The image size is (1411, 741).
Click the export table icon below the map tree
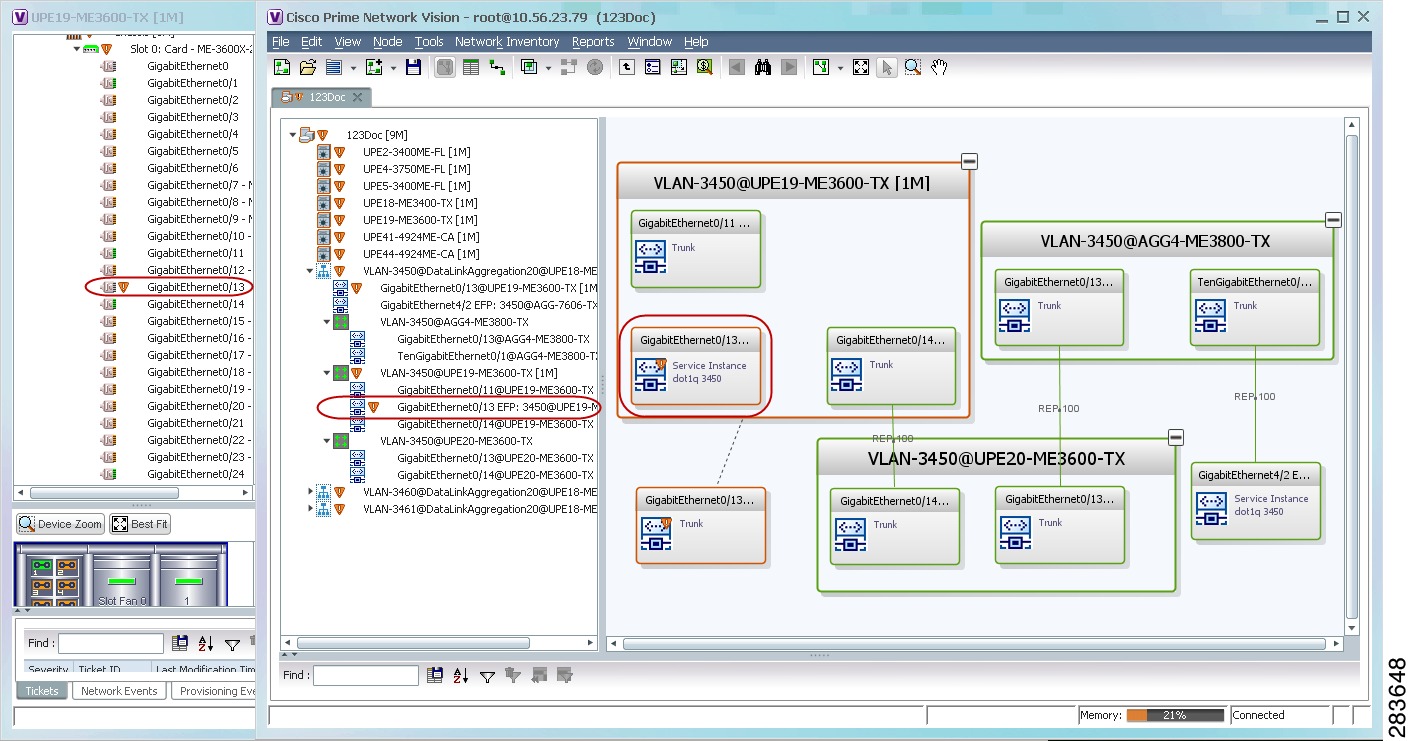tap(435, 676)
